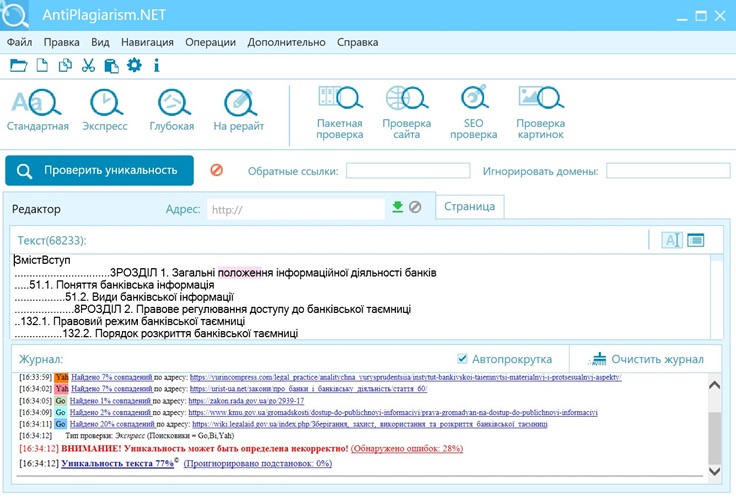Click the journal vertical scrollbar thumb
The width and height of the screenshot is (736, 500).
(x=714, y=438)
